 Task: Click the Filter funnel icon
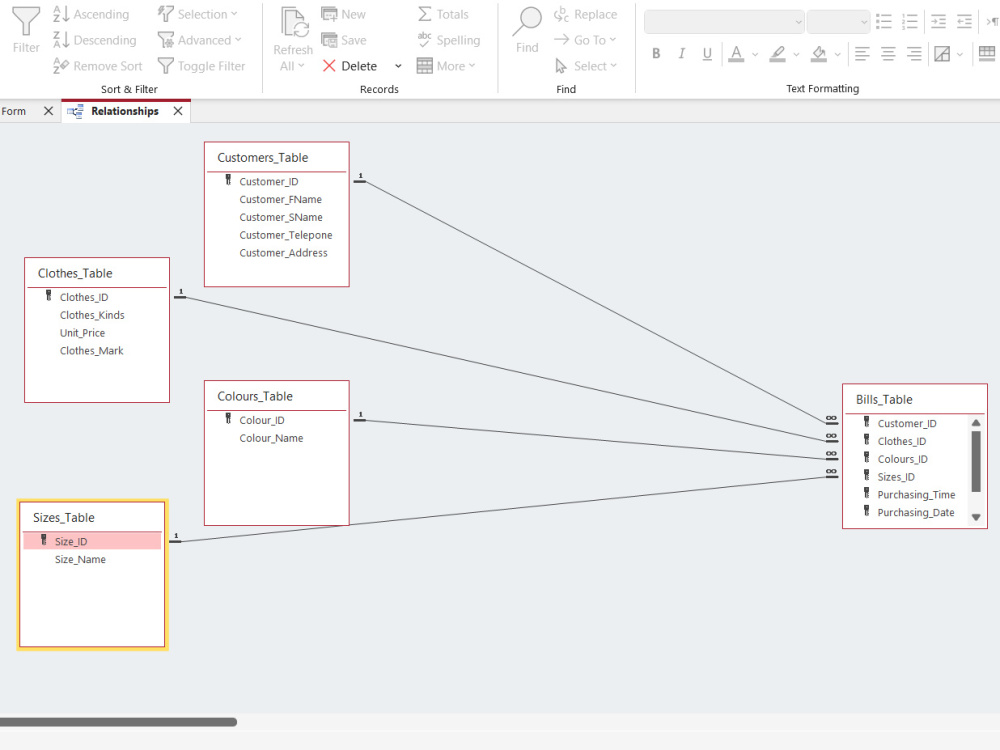[x=26, y=21]
